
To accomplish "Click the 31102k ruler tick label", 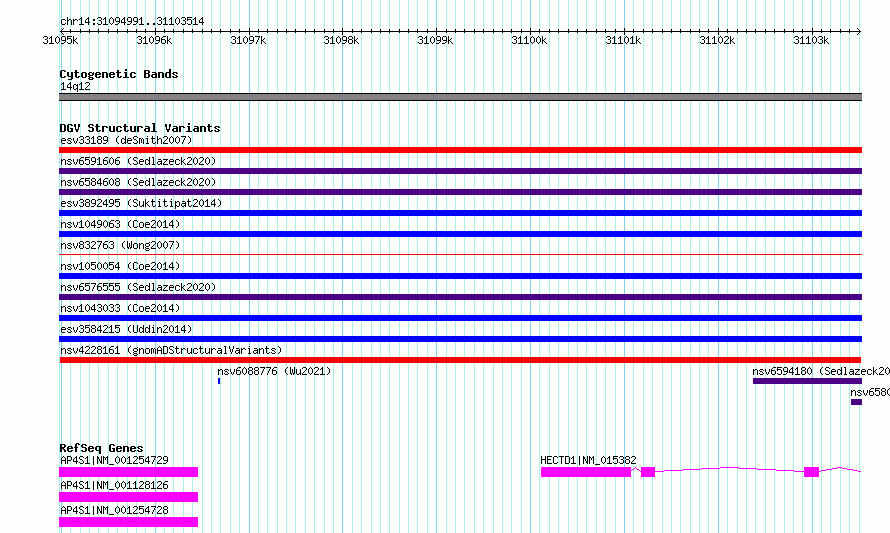I will click(x=717, y=40).
